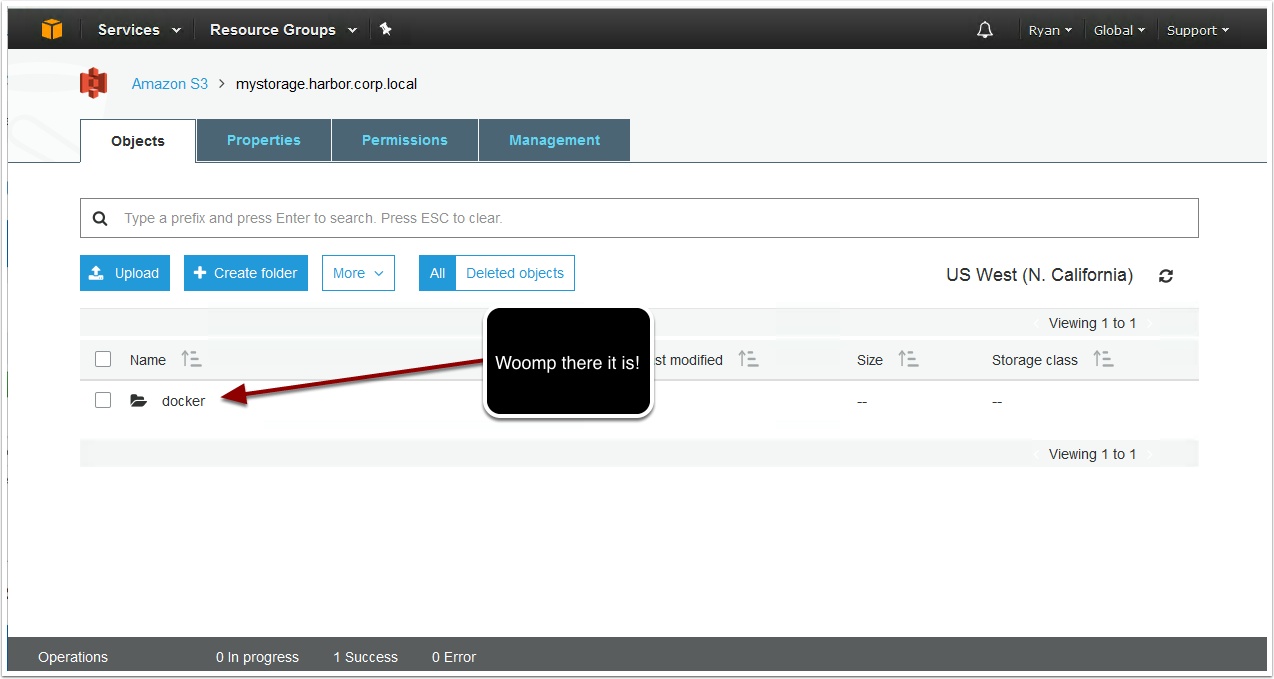Viewport: 1274px width, 679px height.
Task: Sort by Last modified sort icon
Action: 748,359
